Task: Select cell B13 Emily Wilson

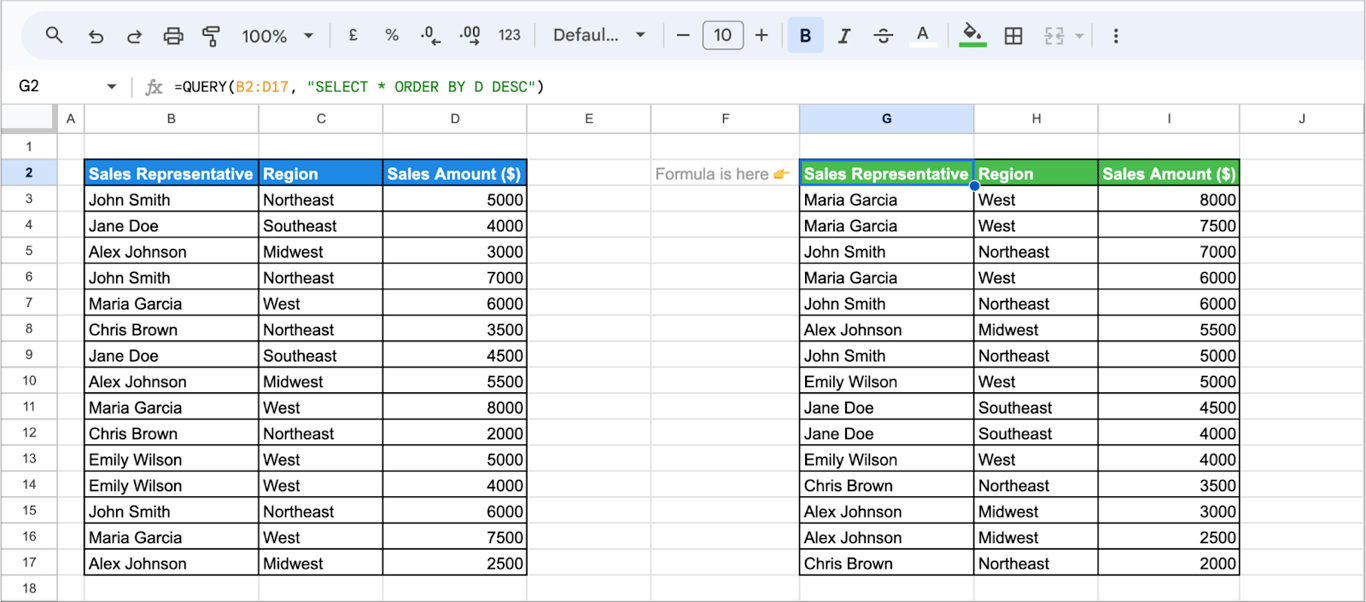Action: tap(172, 459)
